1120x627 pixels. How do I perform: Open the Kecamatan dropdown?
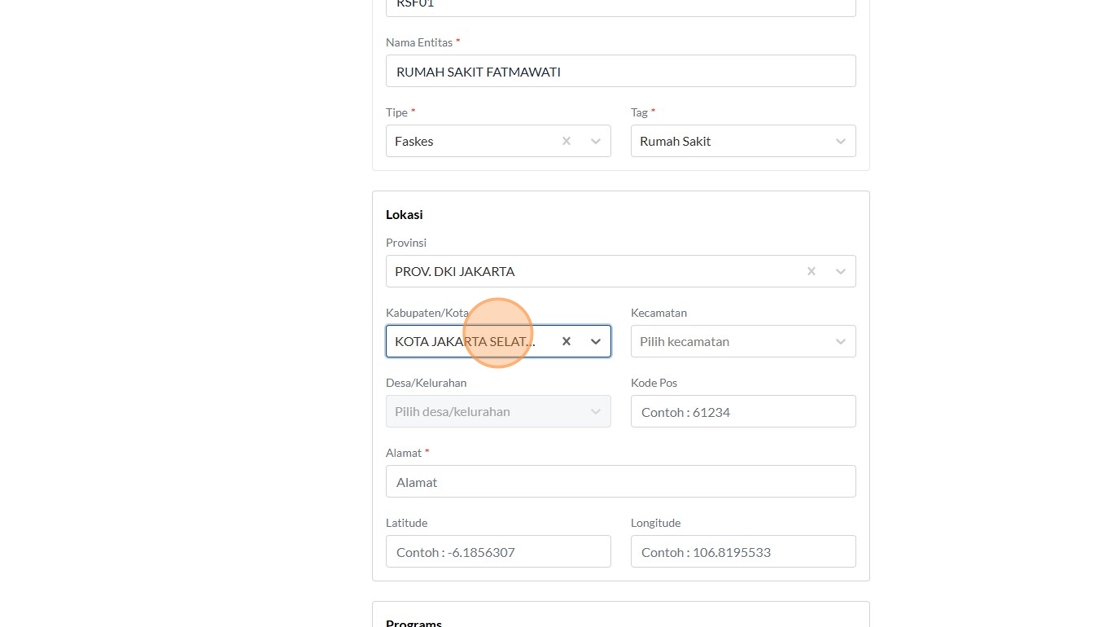pyautogui.click(x=730, y=341)
